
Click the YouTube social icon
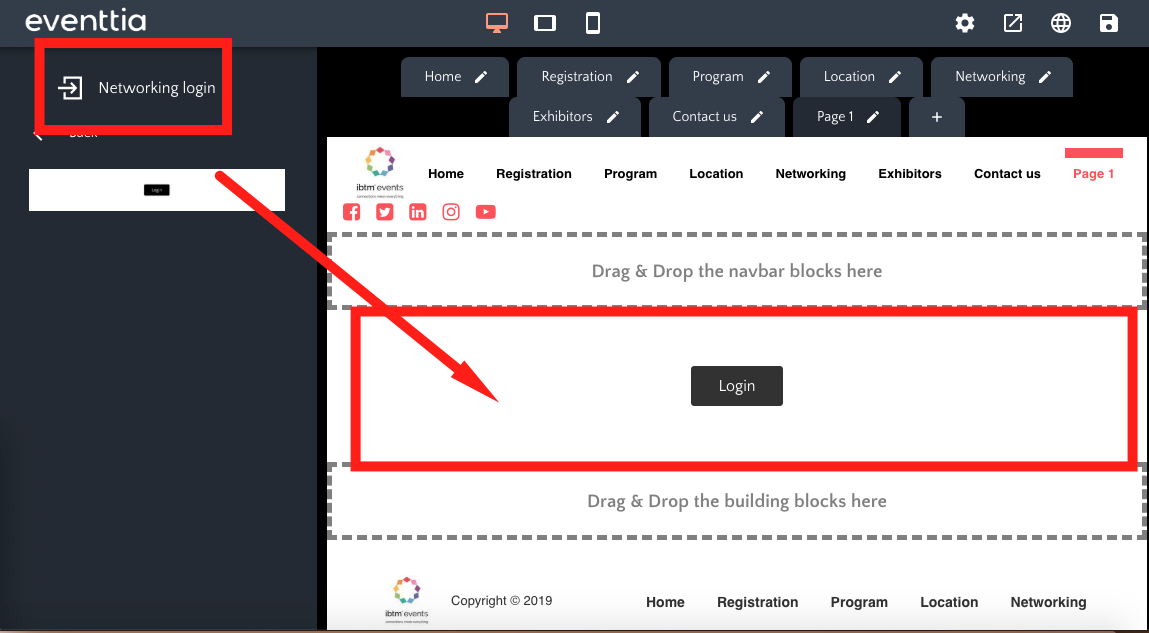coord(486,212)
